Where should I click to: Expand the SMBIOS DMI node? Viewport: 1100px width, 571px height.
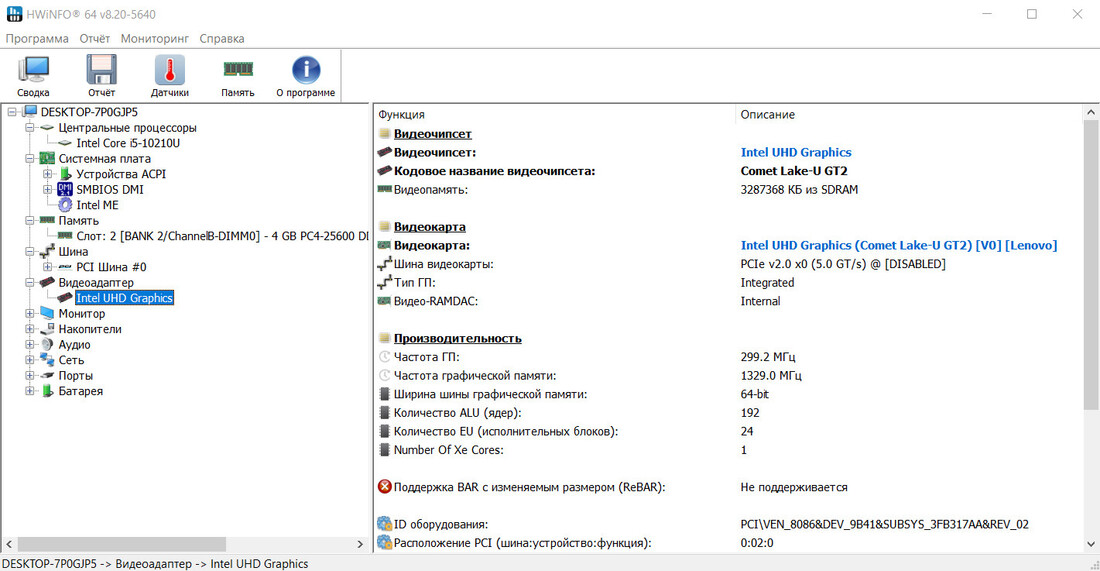[47, 189]
